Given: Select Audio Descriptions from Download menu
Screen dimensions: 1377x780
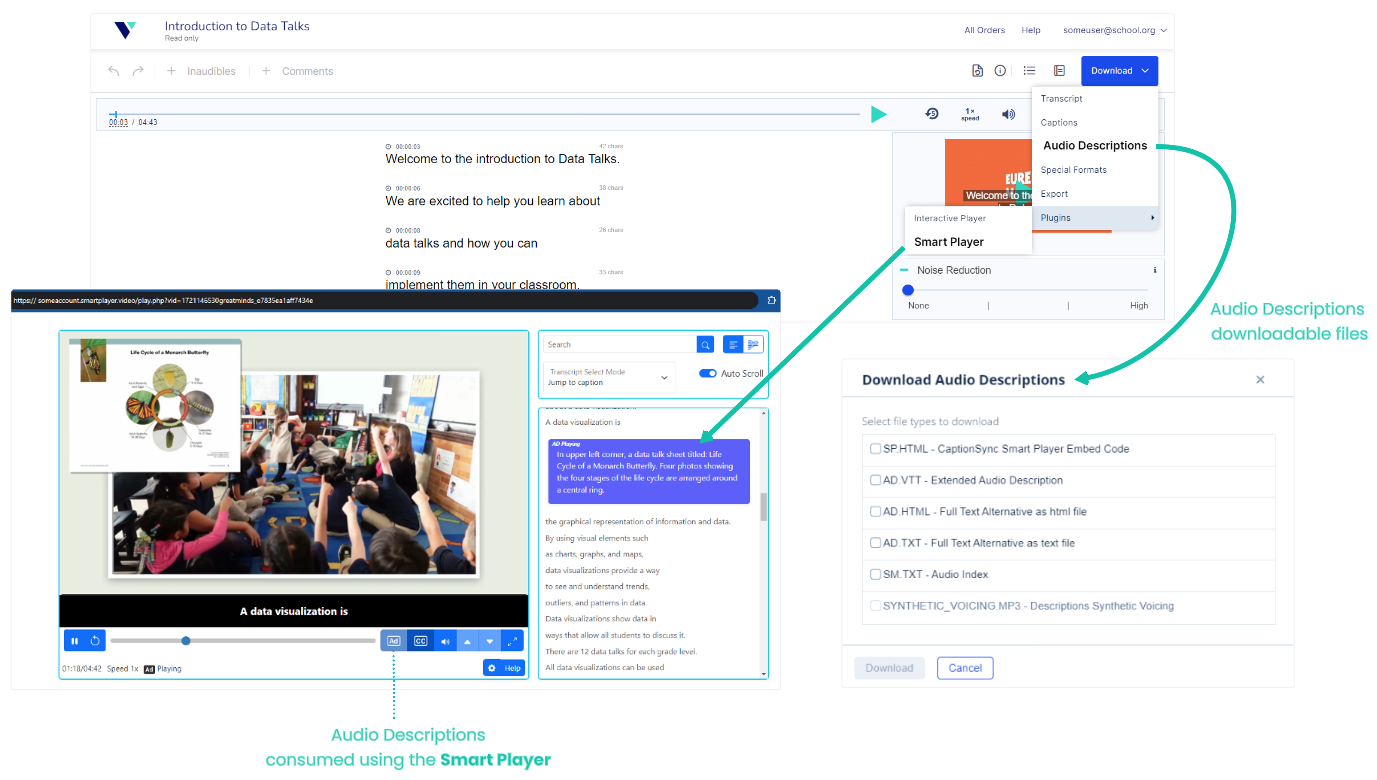Looking at the screenshot, I should pos(1094,146).
